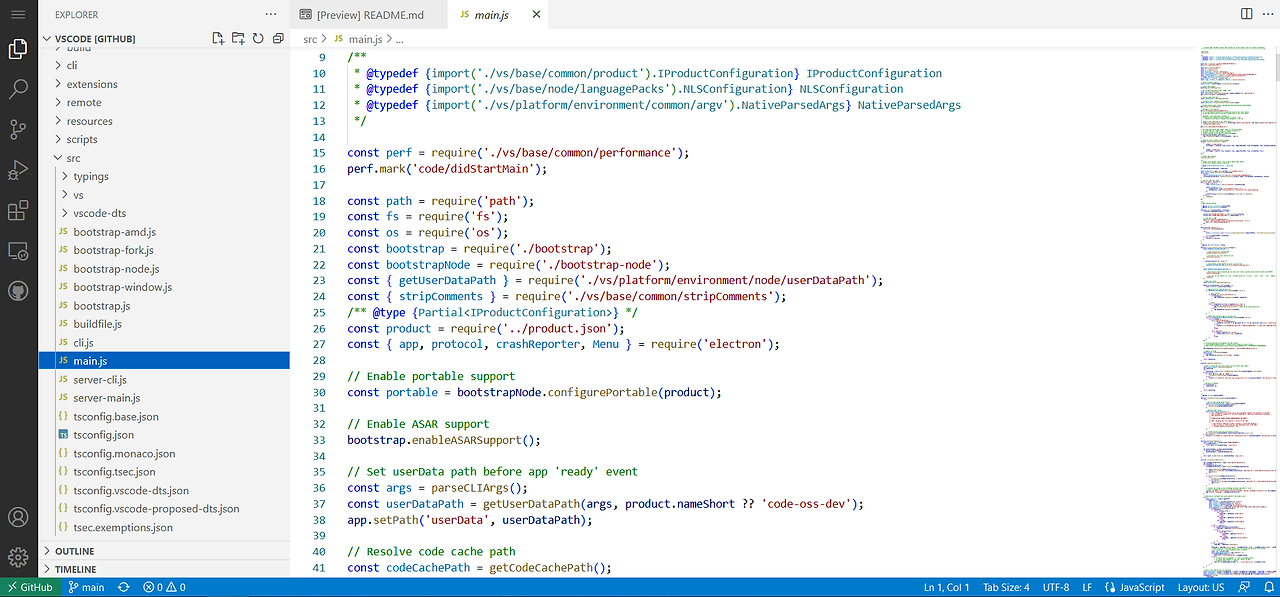Refresh the Explorer view
Screen dimensions: 1280x597
tap(258, 37)
